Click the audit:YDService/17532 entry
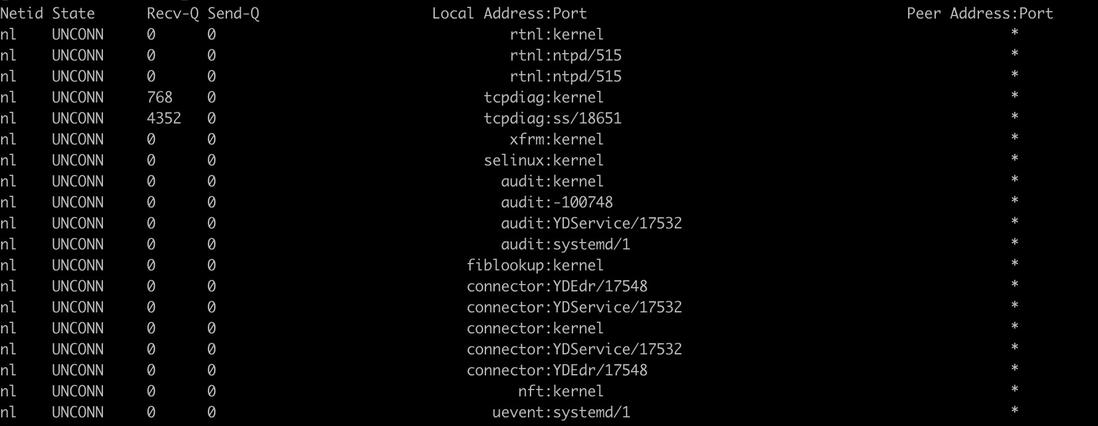This screenshot has width=1098, height=426. point(592,224)
